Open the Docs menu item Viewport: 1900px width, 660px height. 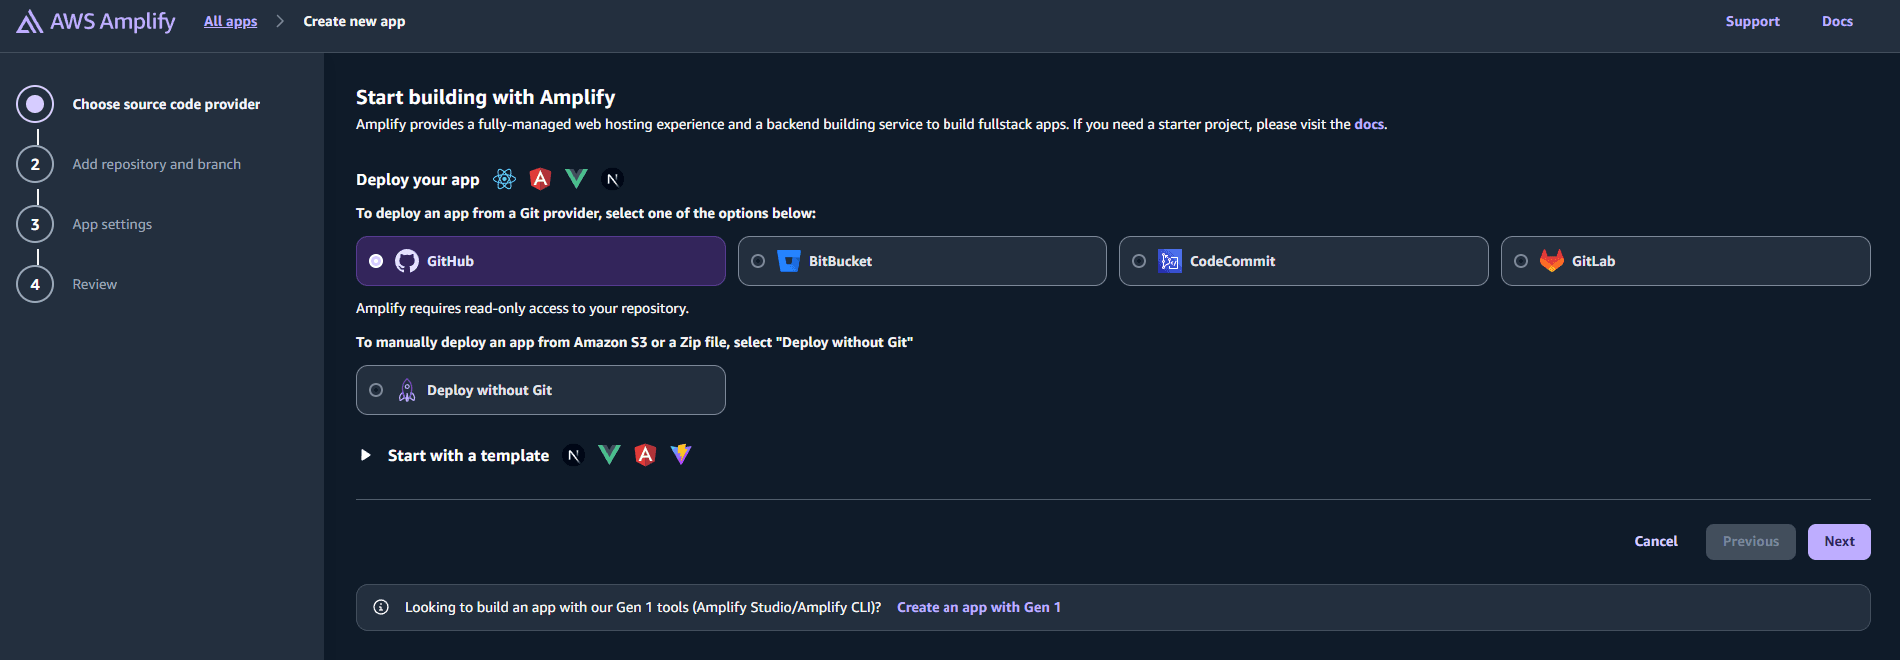[x=1837, y=21]
